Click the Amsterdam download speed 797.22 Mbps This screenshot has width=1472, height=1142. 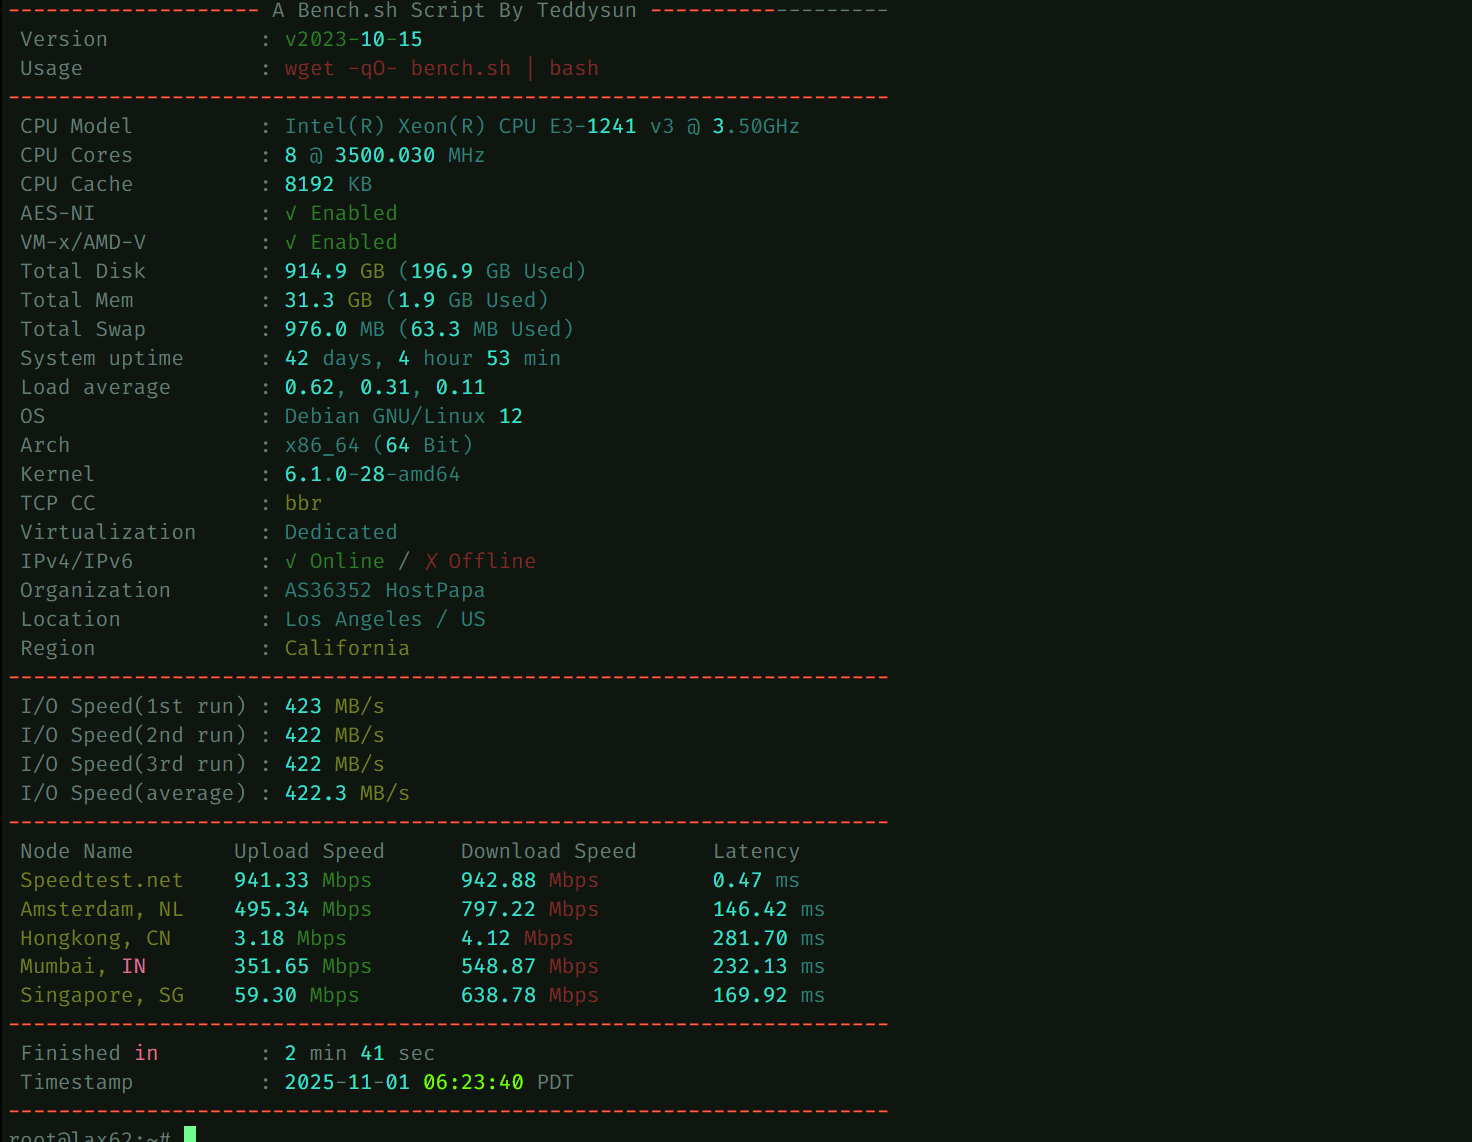tap(529, 910)
